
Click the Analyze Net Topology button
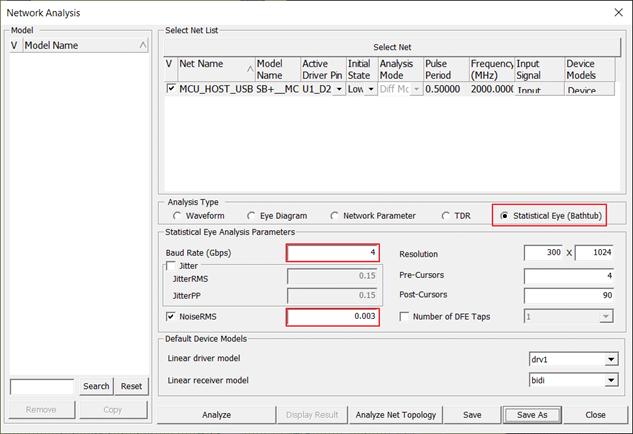[x=395, y=414]
